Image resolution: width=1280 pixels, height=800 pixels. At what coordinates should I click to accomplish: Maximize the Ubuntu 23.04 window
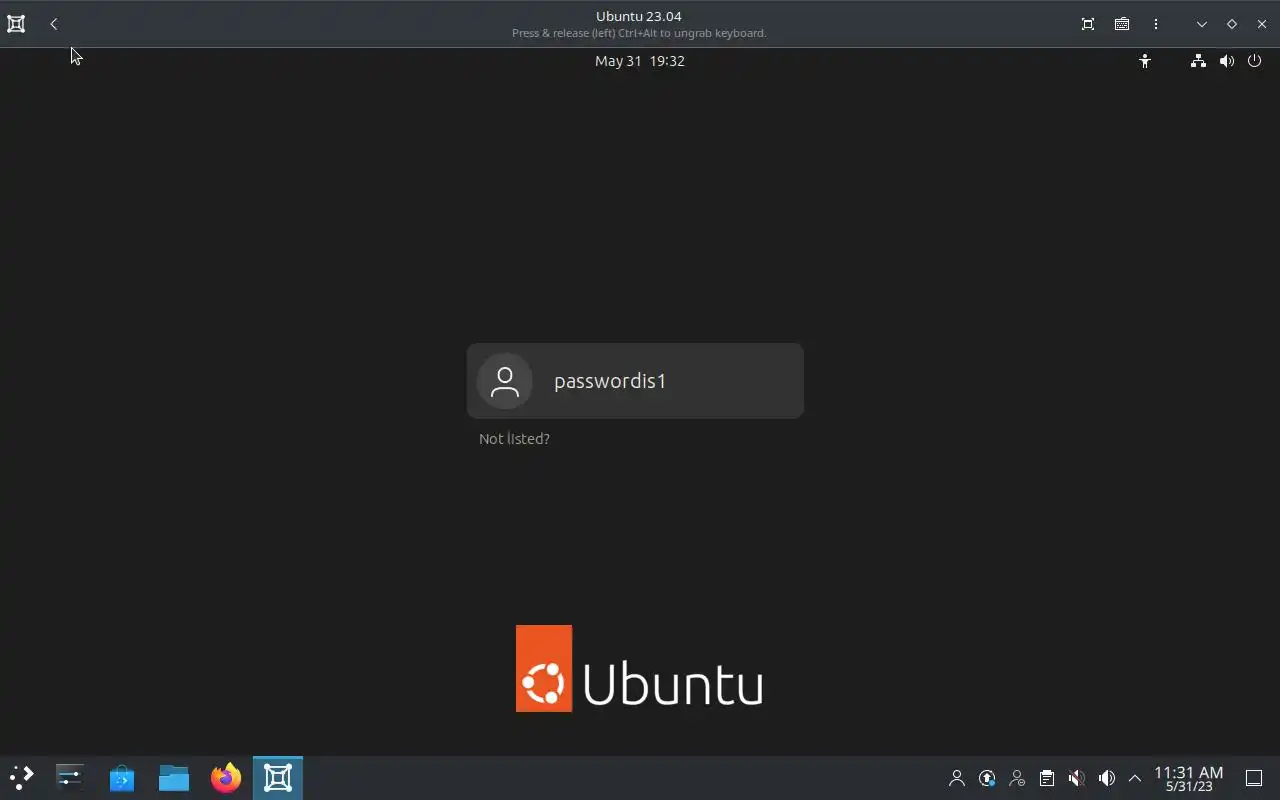(x=1232, y=24)
